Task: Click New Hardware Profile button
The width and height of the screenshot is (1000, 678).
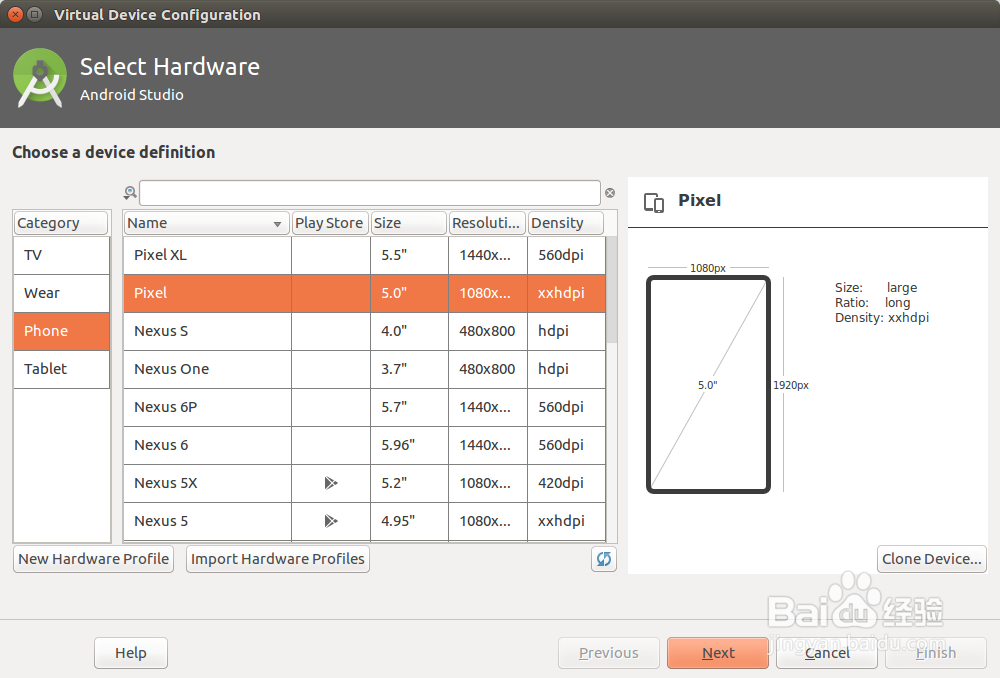Action: tap(94, 559)
